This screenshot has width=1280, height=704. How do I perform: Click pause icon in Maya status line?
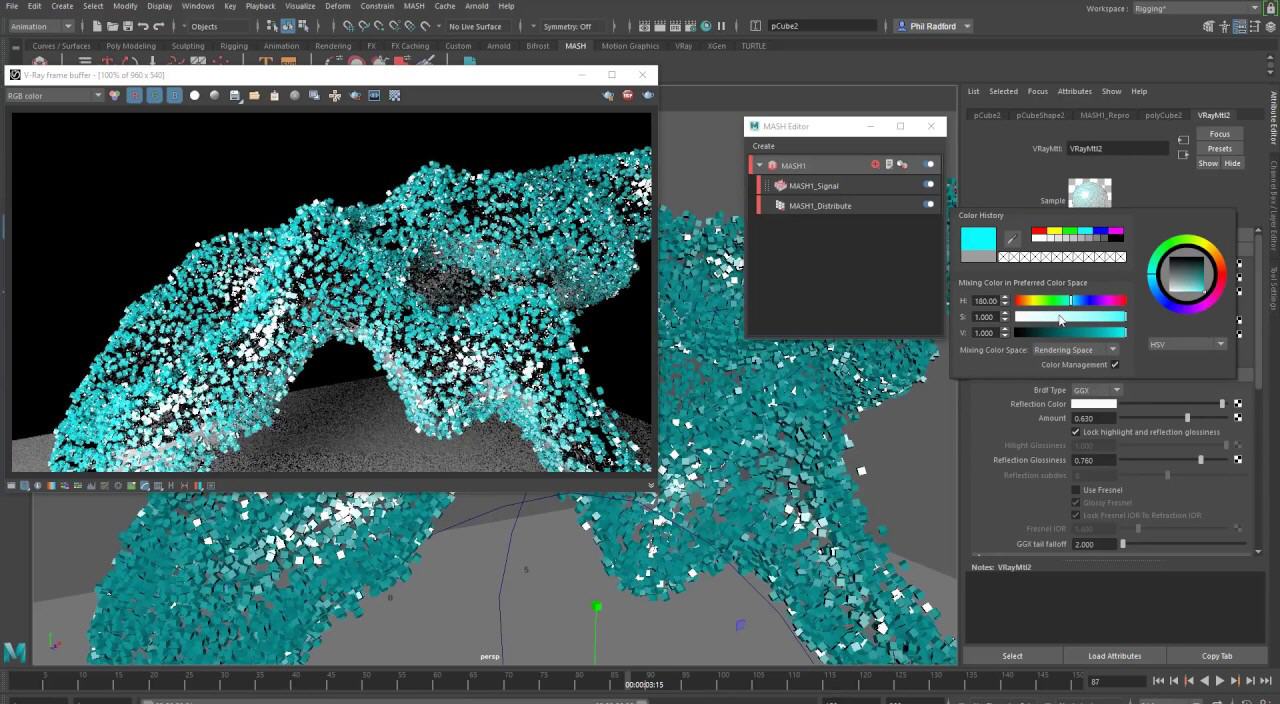[x=721, y=26]
